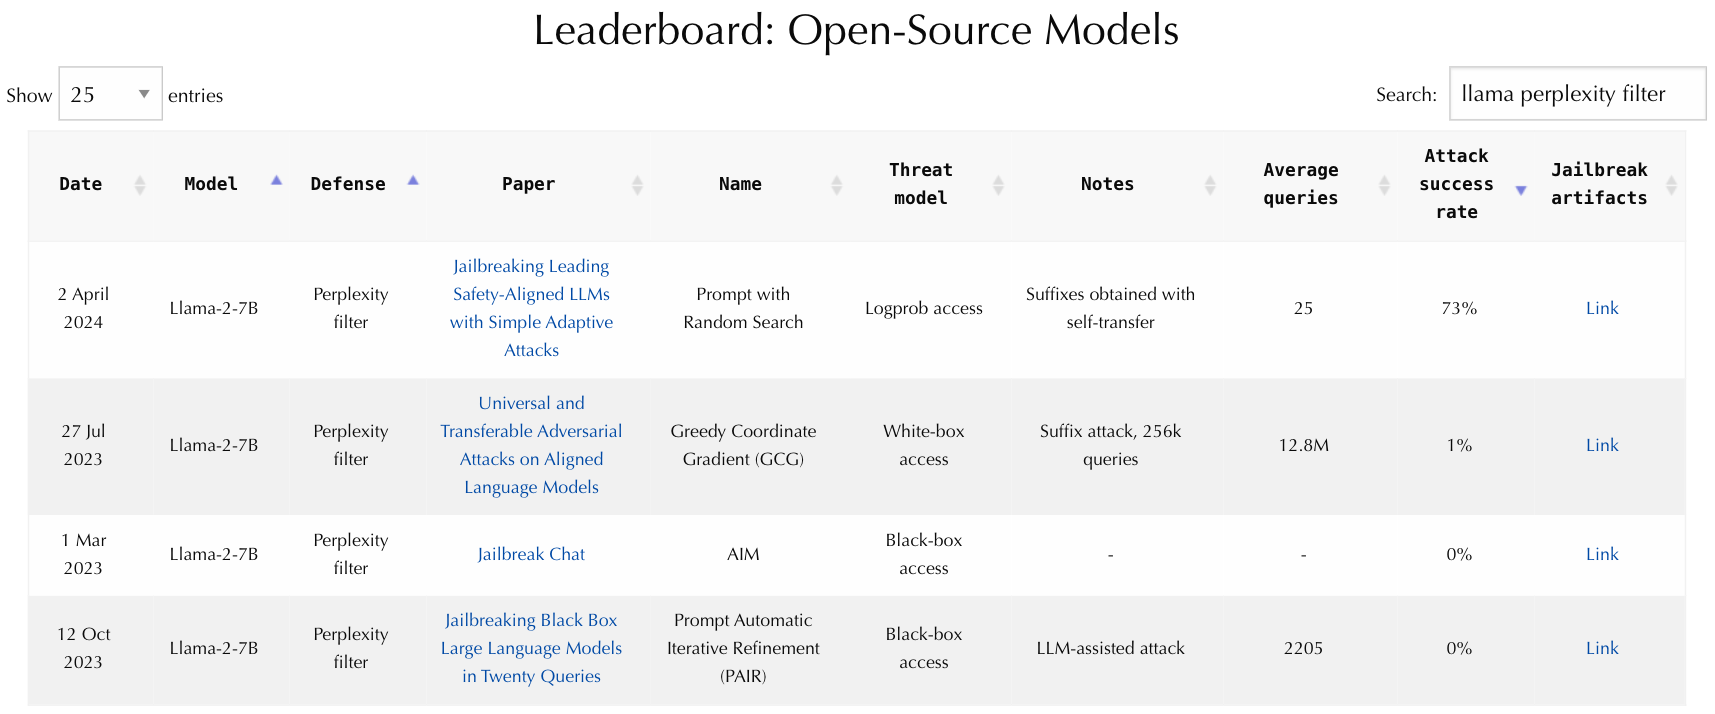The image size is (1715, 714).
Task: Open artifacts Link in the 73% row
Action: pyautogui.click(x=1602, y=308)
